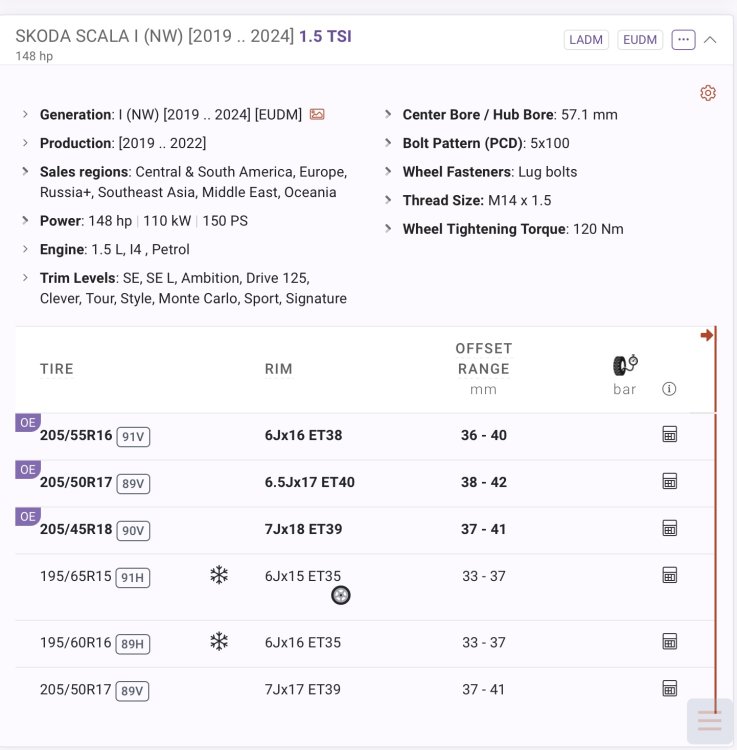Click the OE badge on 205/45R18 row

pos(28,517)
